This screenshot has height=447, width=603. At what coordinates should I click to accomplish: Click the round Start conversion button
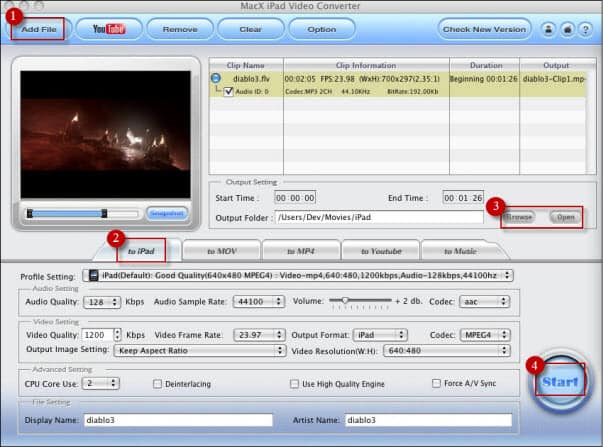pyautogui.click(x=560, y=381)
